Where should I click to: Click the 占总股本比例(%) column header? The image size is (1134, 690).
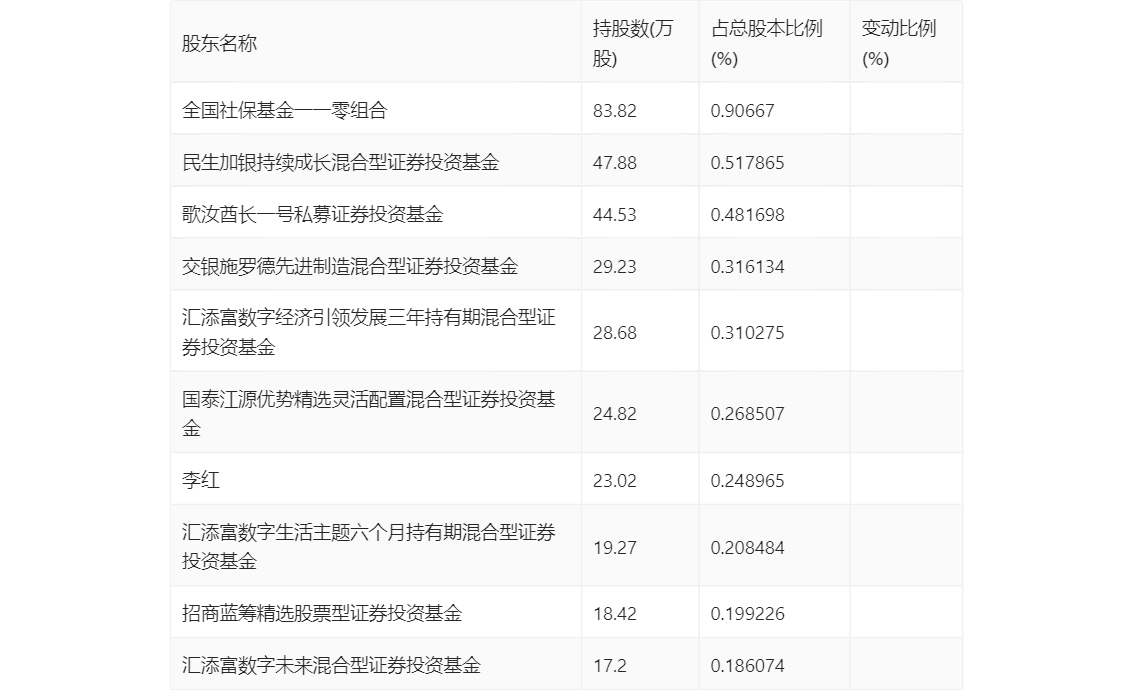tap(767, 43)
